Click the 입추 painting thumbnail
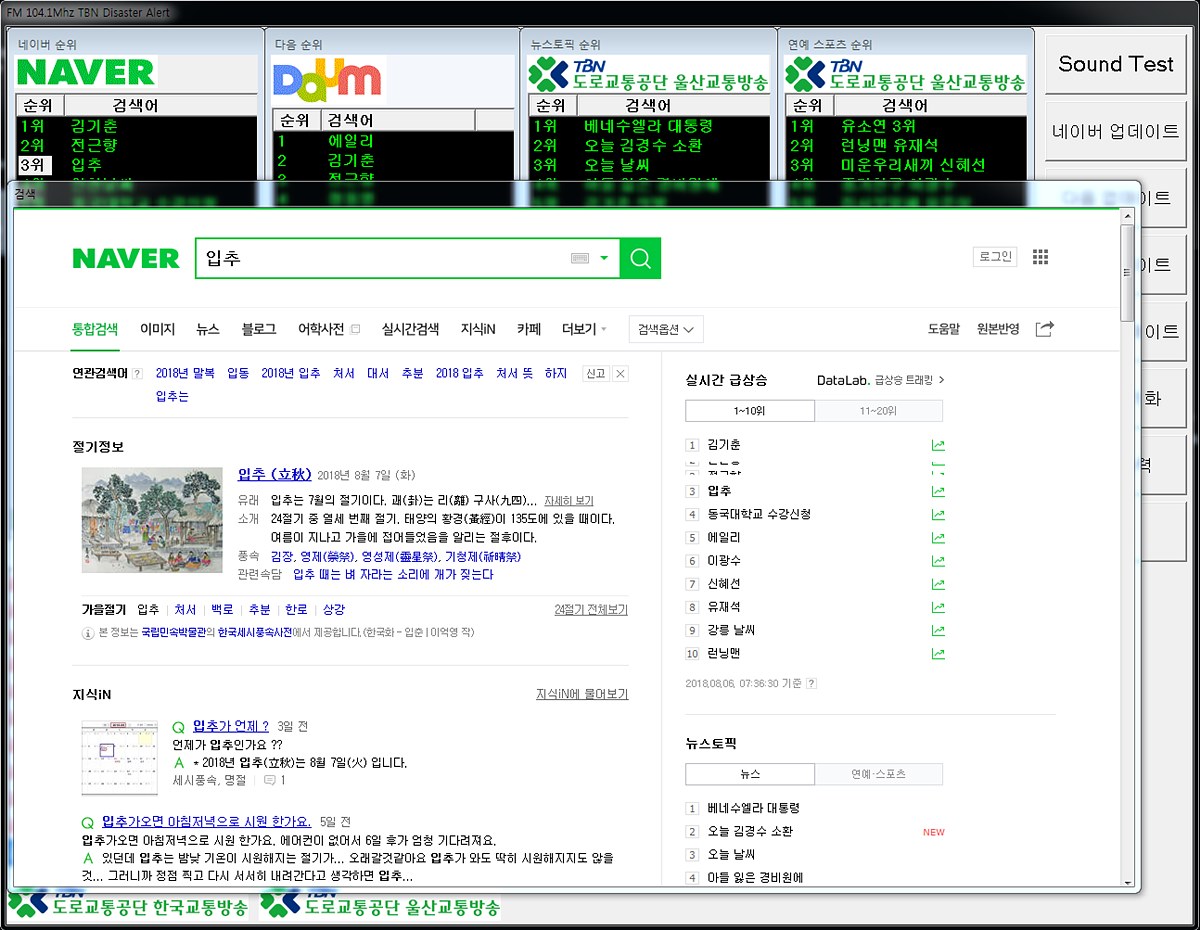 click(152, 520)
